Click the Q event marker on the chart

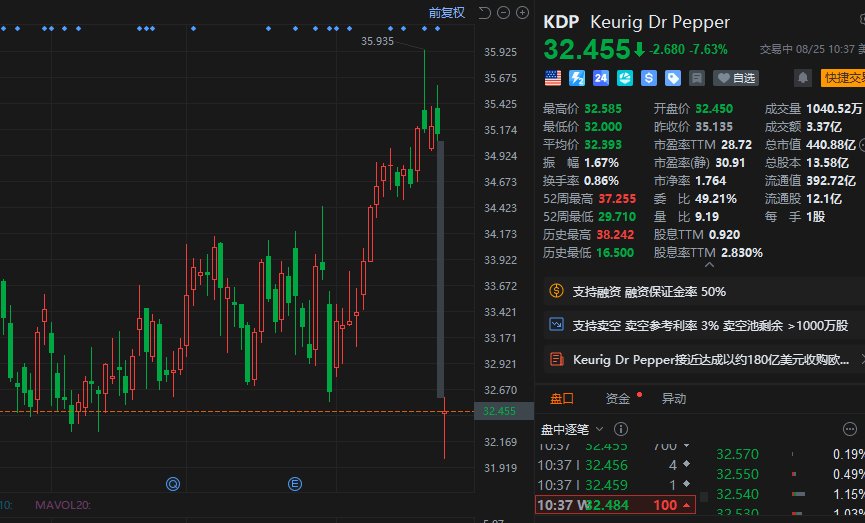(x=173, y=484)
